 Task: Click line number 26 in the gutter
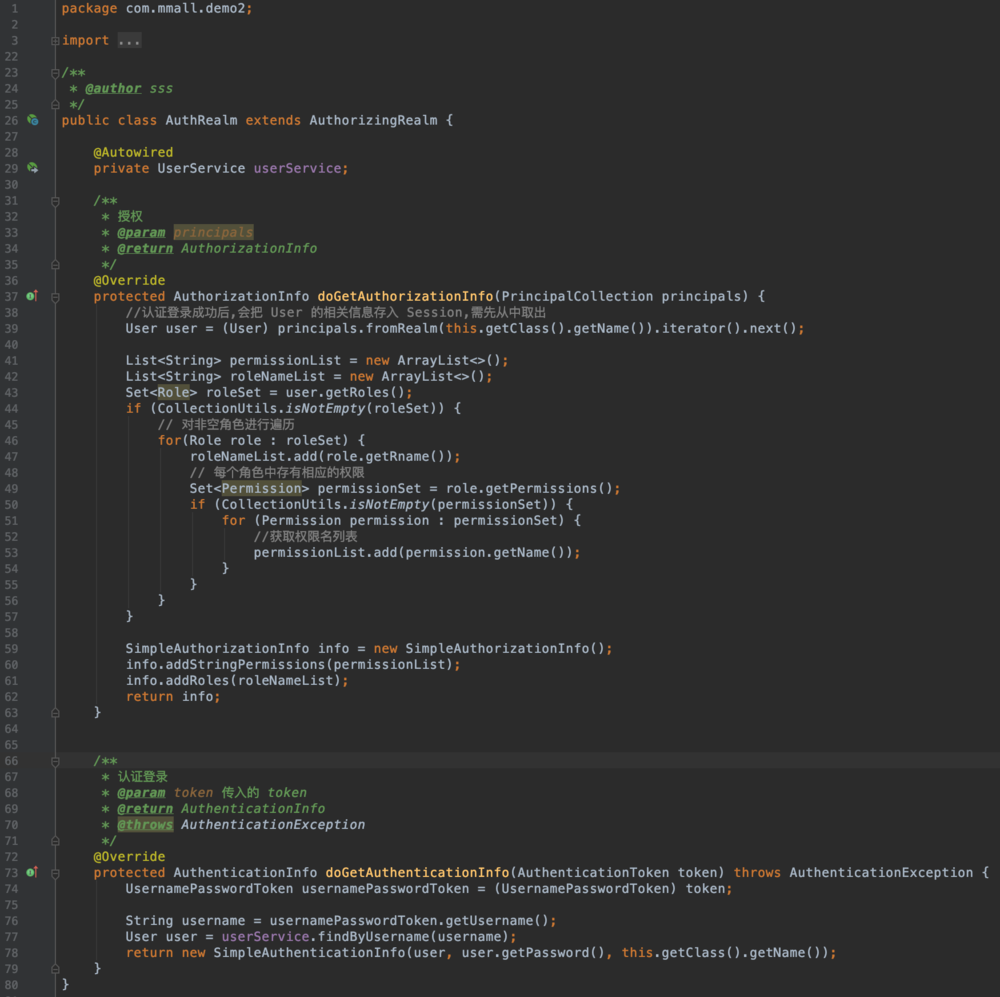tap(11, 121)
